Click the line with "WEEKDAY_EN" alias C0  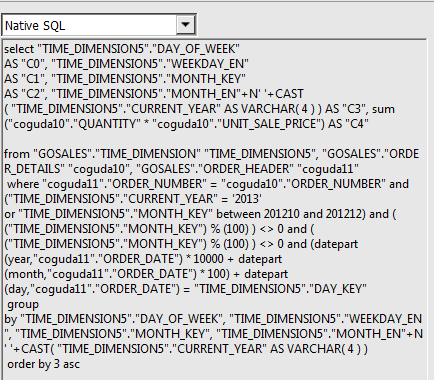point(126,64)
